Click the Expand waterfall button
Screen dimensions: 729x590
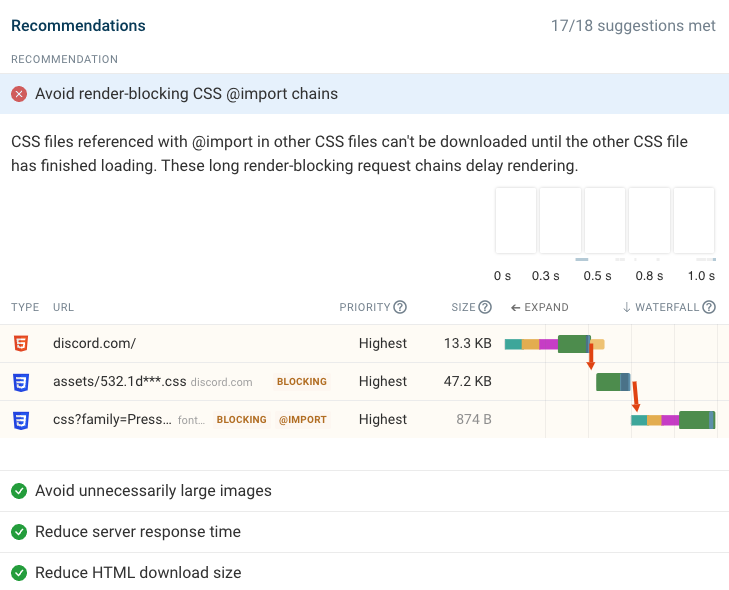pos(539,307)
